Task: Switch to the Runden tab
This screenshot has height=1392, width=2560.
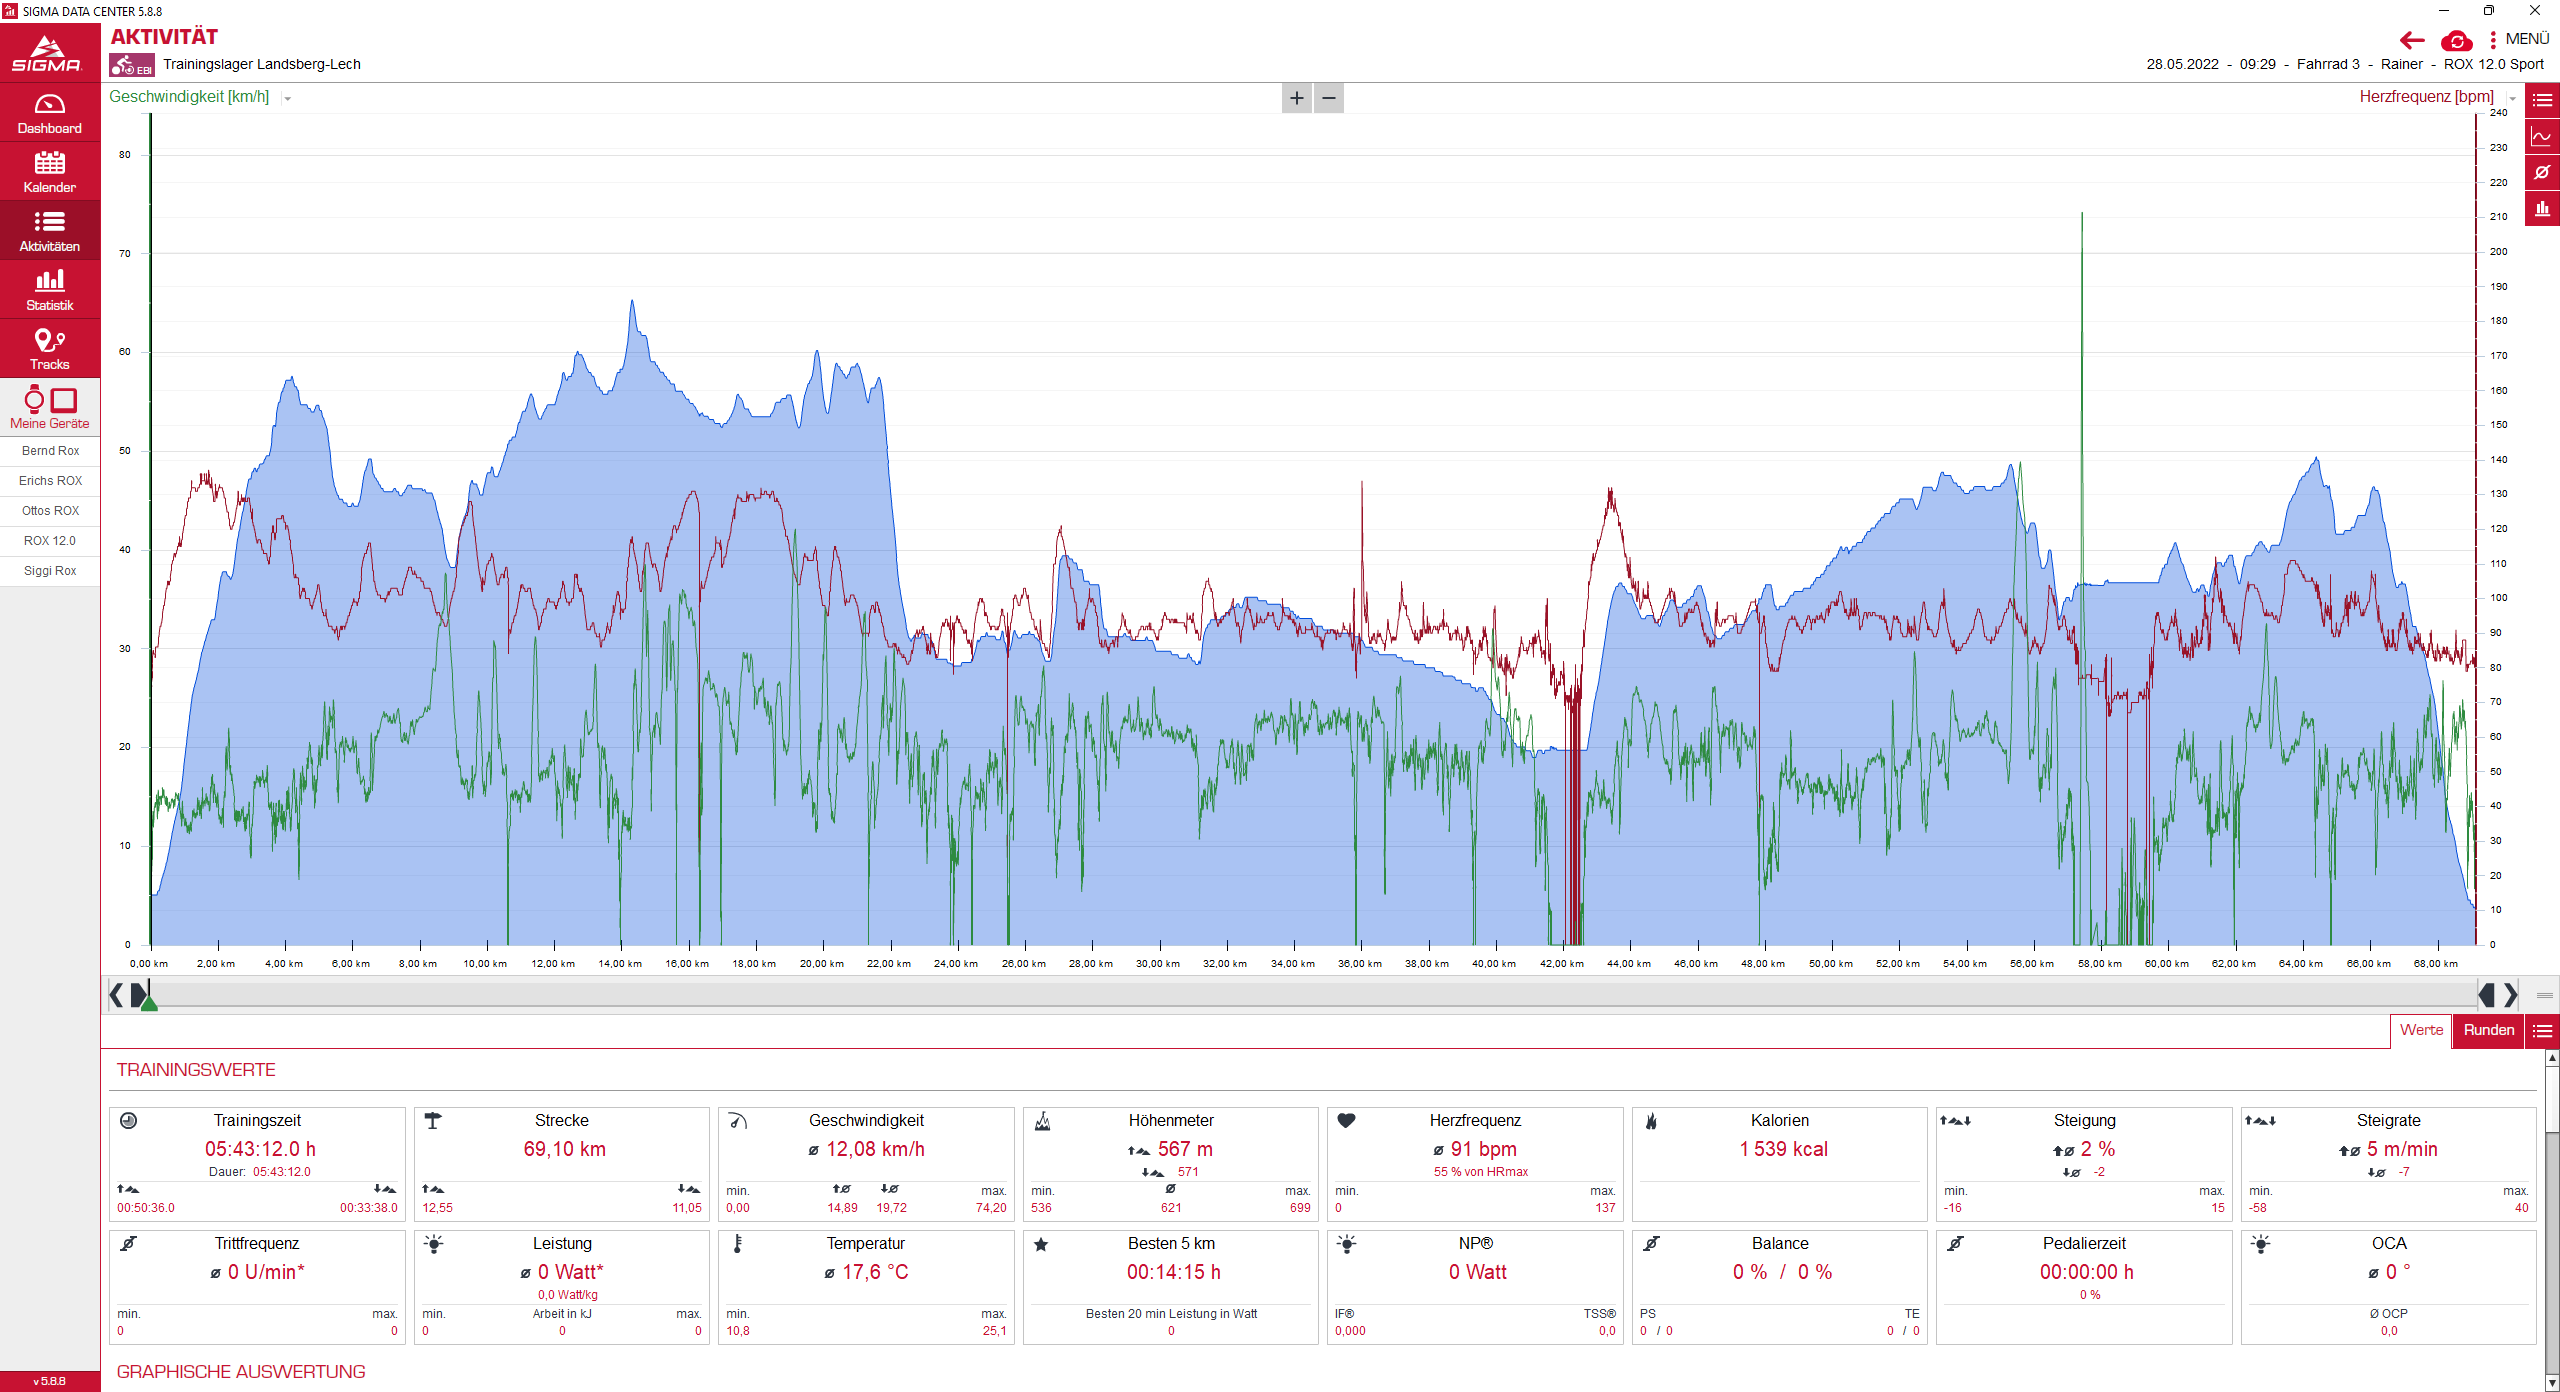Action: tap(2488, 1030)
